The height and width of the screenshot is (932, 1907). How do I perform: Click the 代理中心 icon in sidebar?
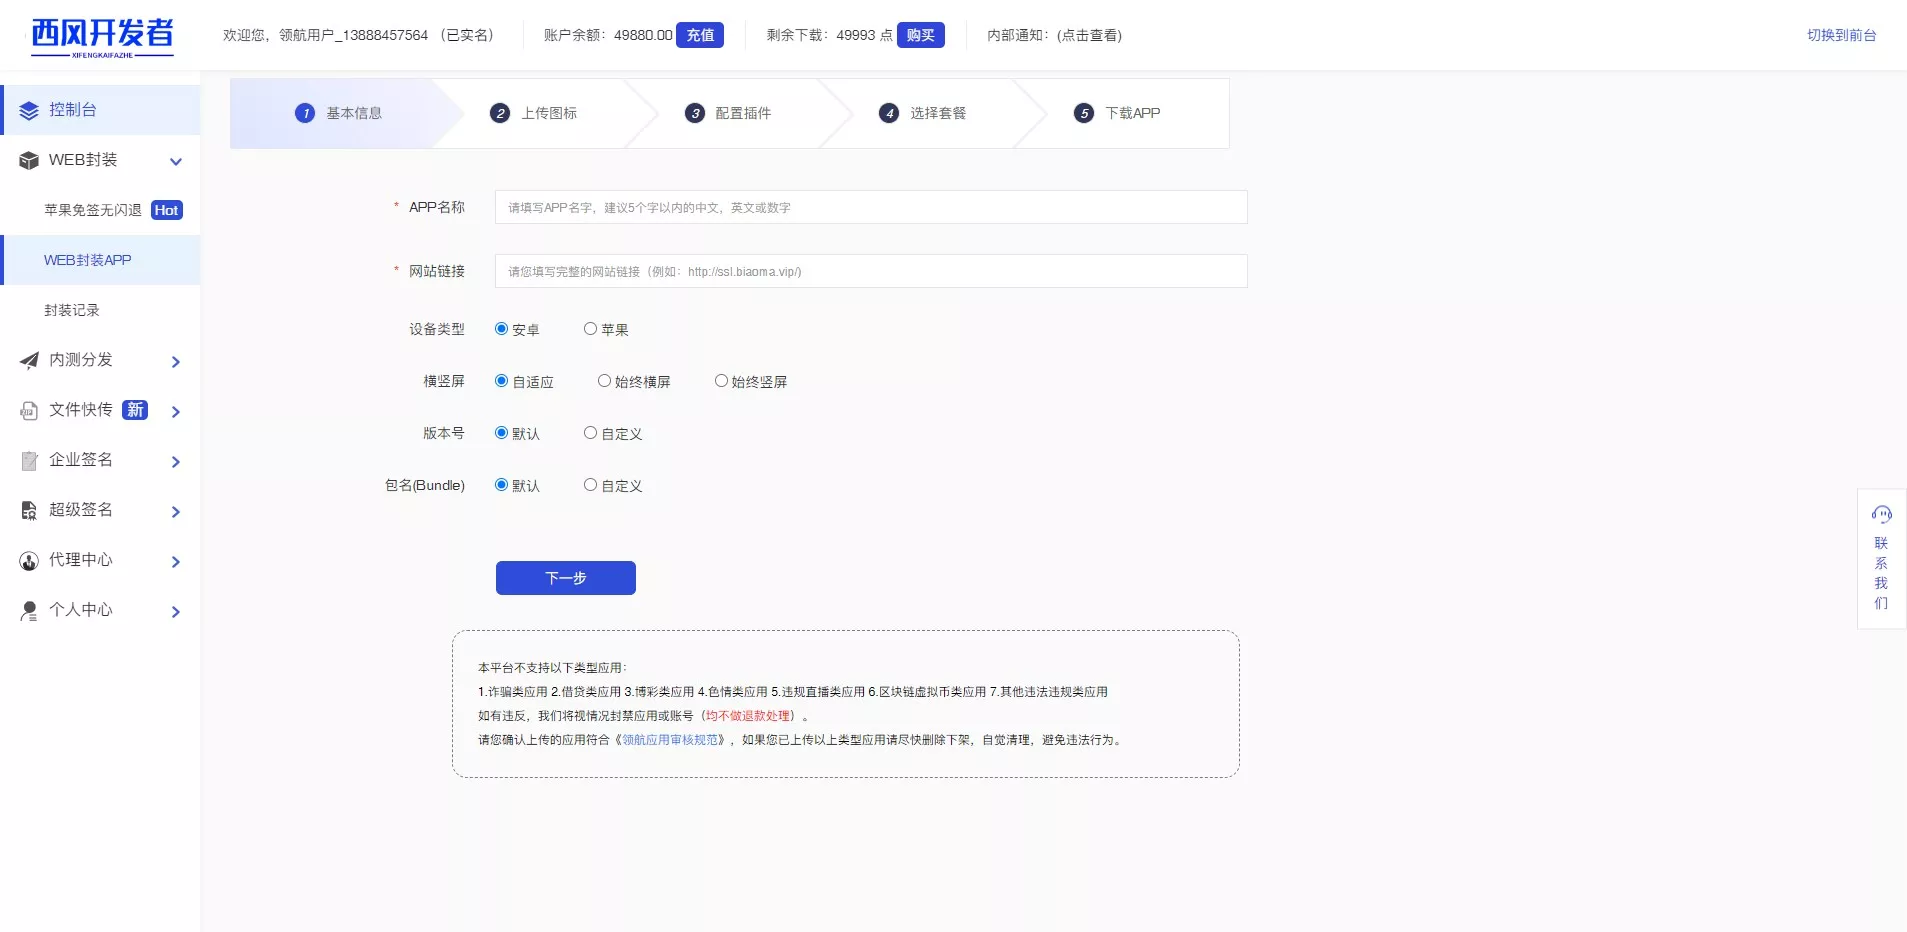pyautogui.click(x=29, y=560)
